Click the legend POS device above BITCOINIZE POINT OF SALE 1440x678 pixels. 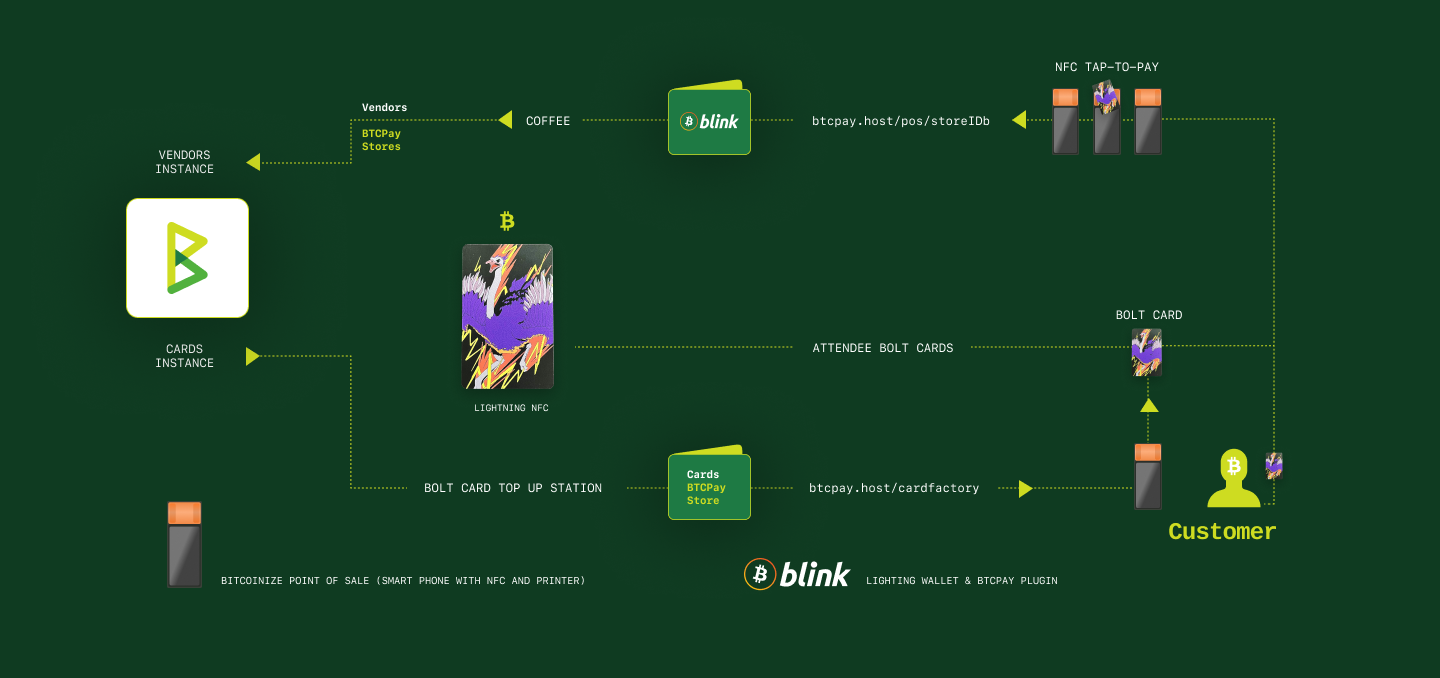pyautogui.click(x=184, y=544)
